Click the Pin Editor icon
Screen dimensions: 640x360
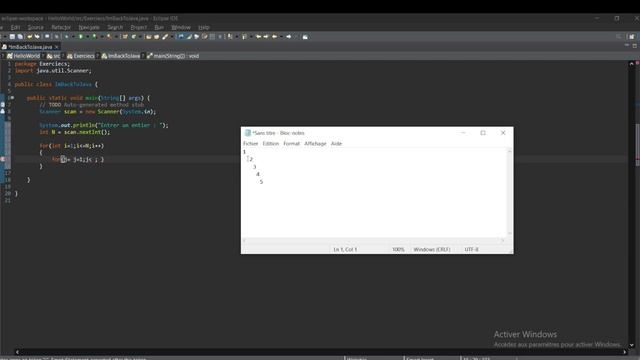coord(305,37)
